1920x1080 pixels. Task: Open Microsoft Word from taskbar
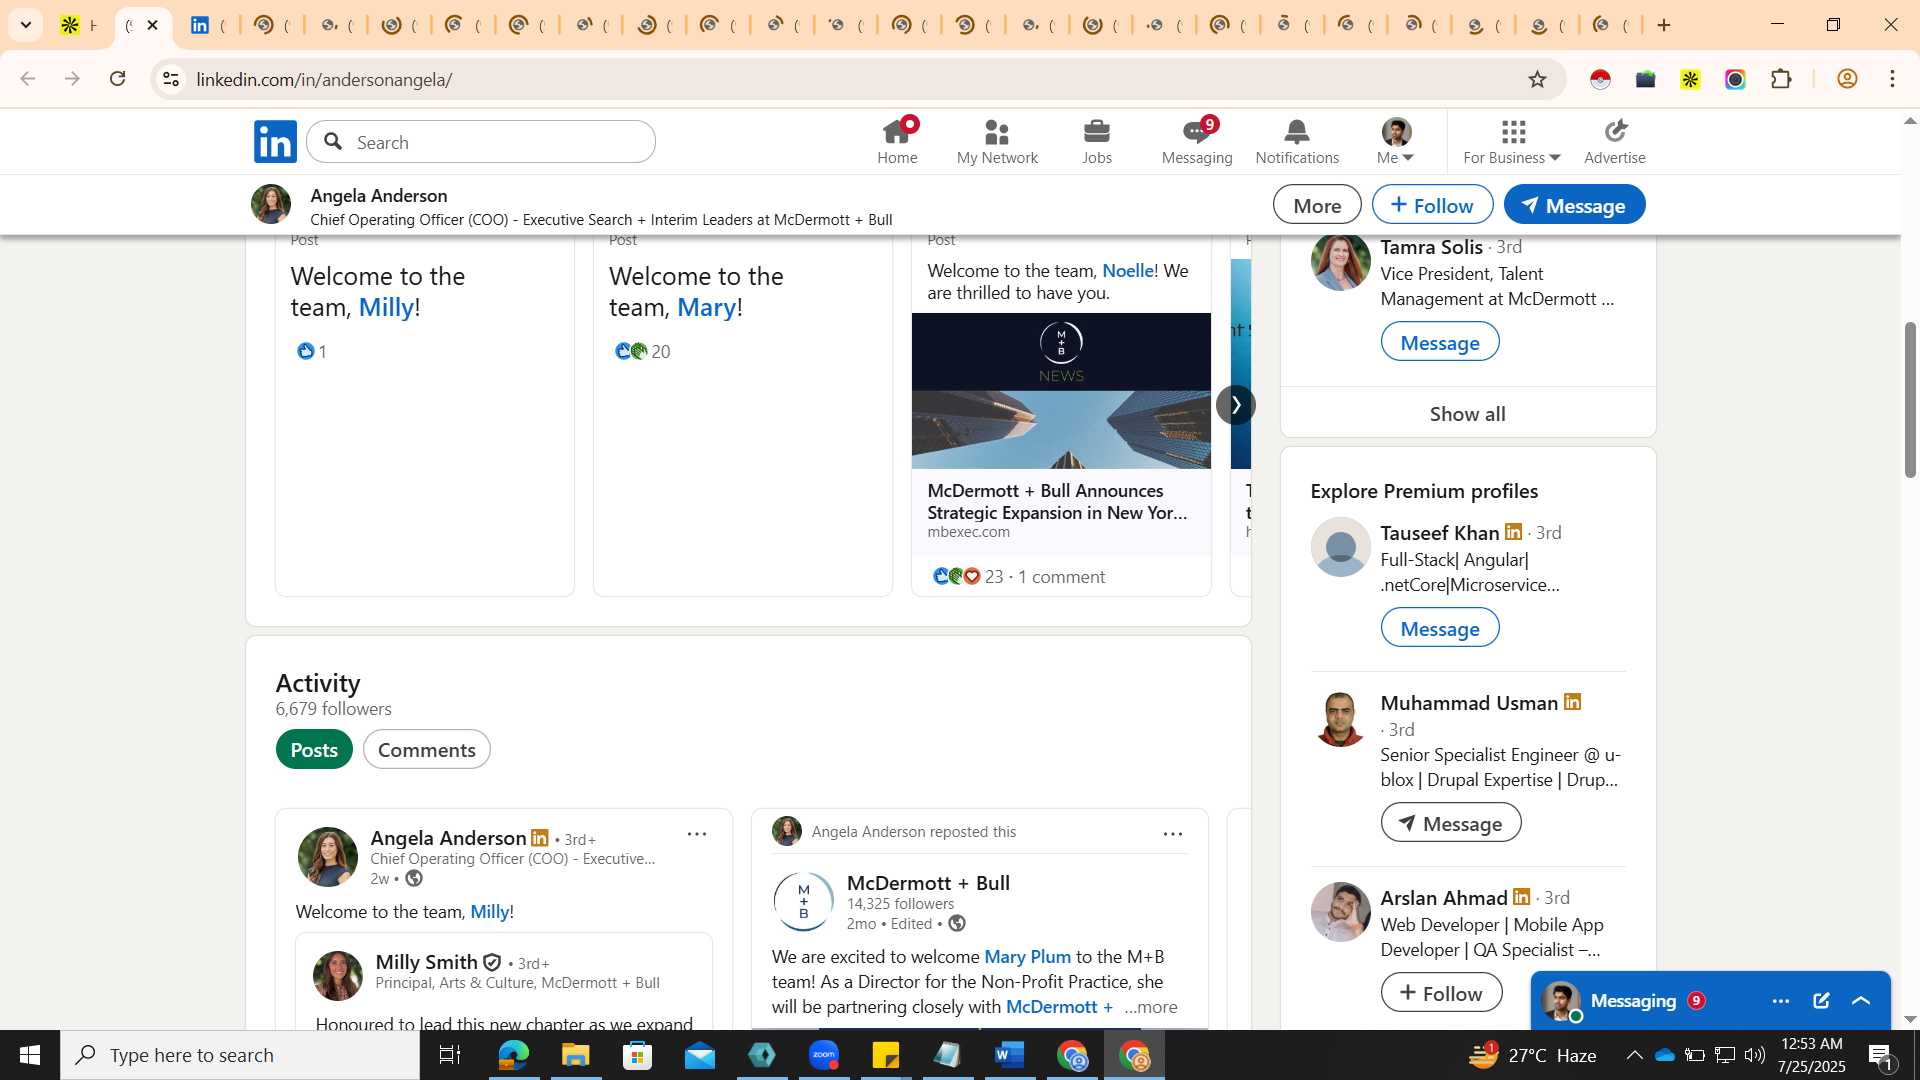pos(1009,1055)
